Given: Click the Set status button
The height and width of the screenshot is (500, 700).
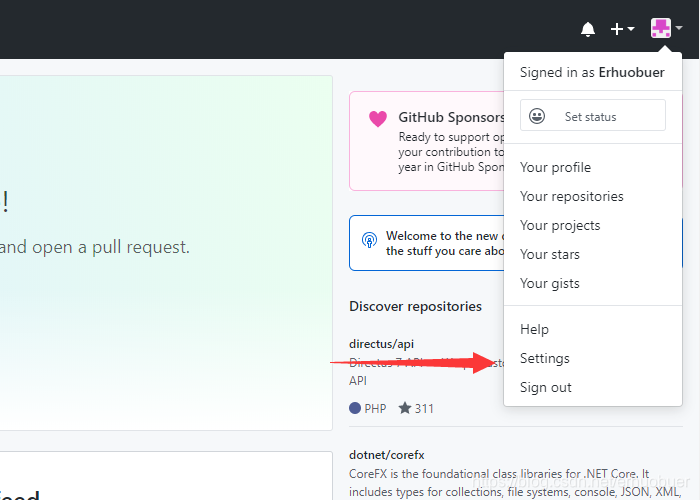Looking at the screenshot, I should pyautogui.click(x=592, y=115).
